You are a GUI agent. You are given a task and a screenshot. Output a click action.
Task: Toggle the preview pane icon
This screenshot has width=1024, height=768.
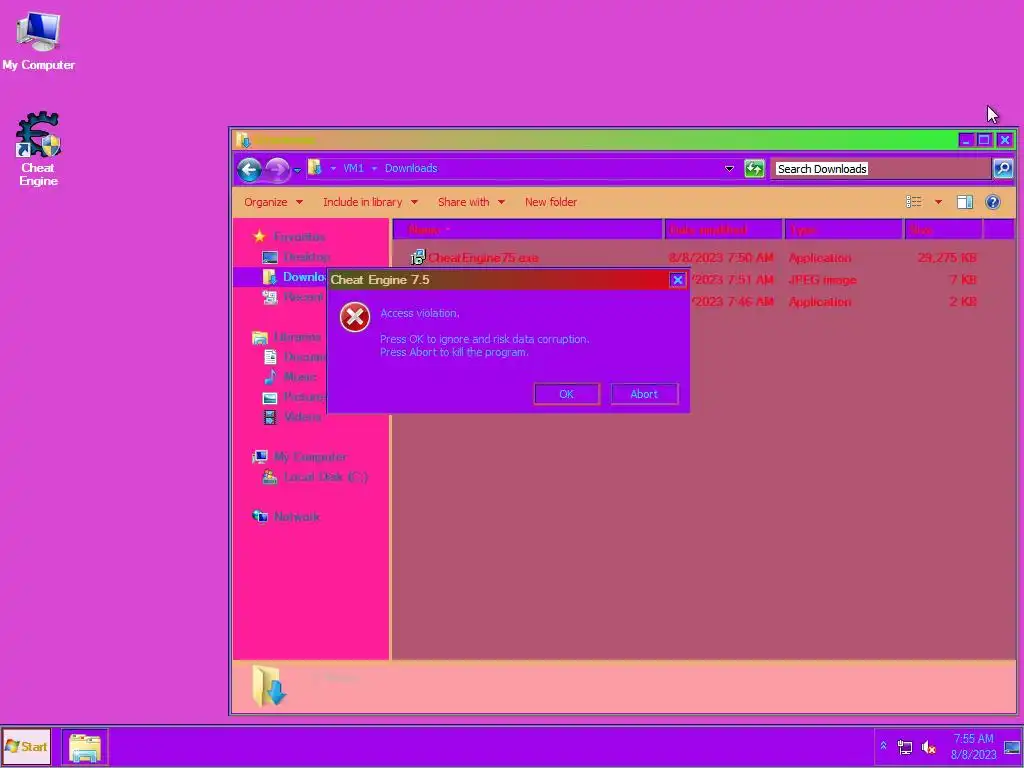point(965,202)
